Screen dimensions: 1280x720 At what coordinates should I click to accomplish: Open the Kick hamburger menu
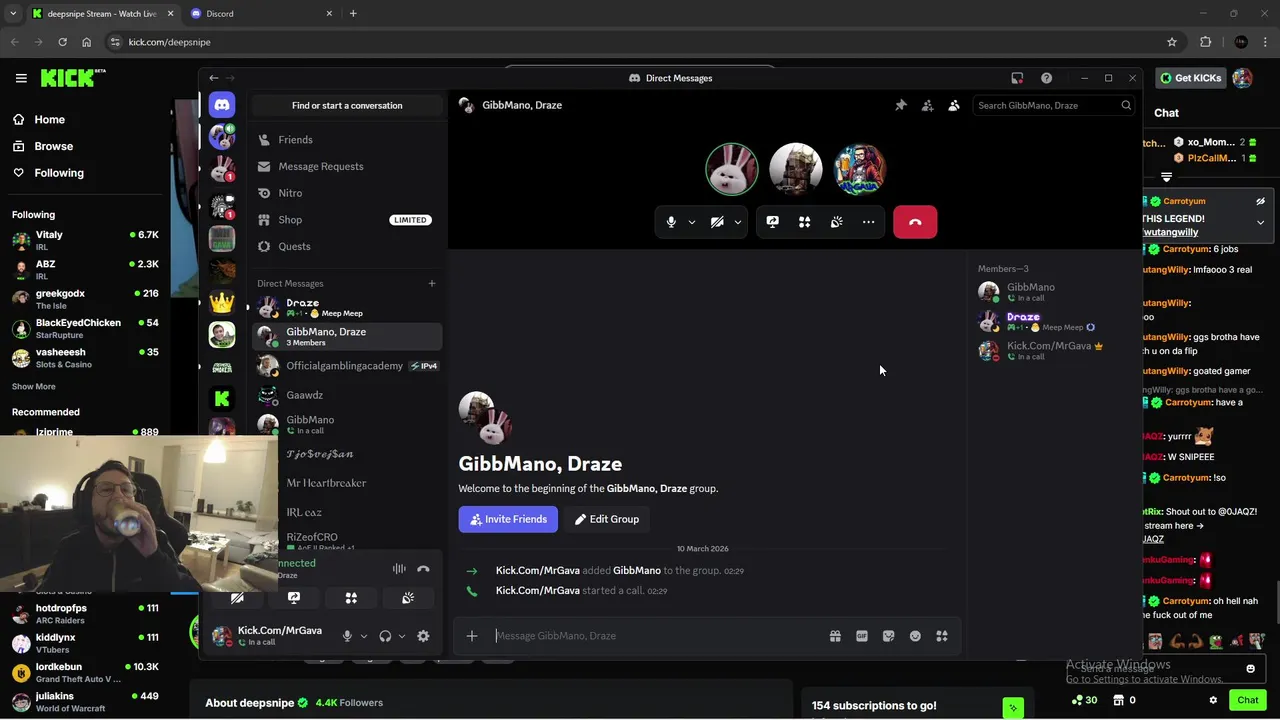point(21,78)
